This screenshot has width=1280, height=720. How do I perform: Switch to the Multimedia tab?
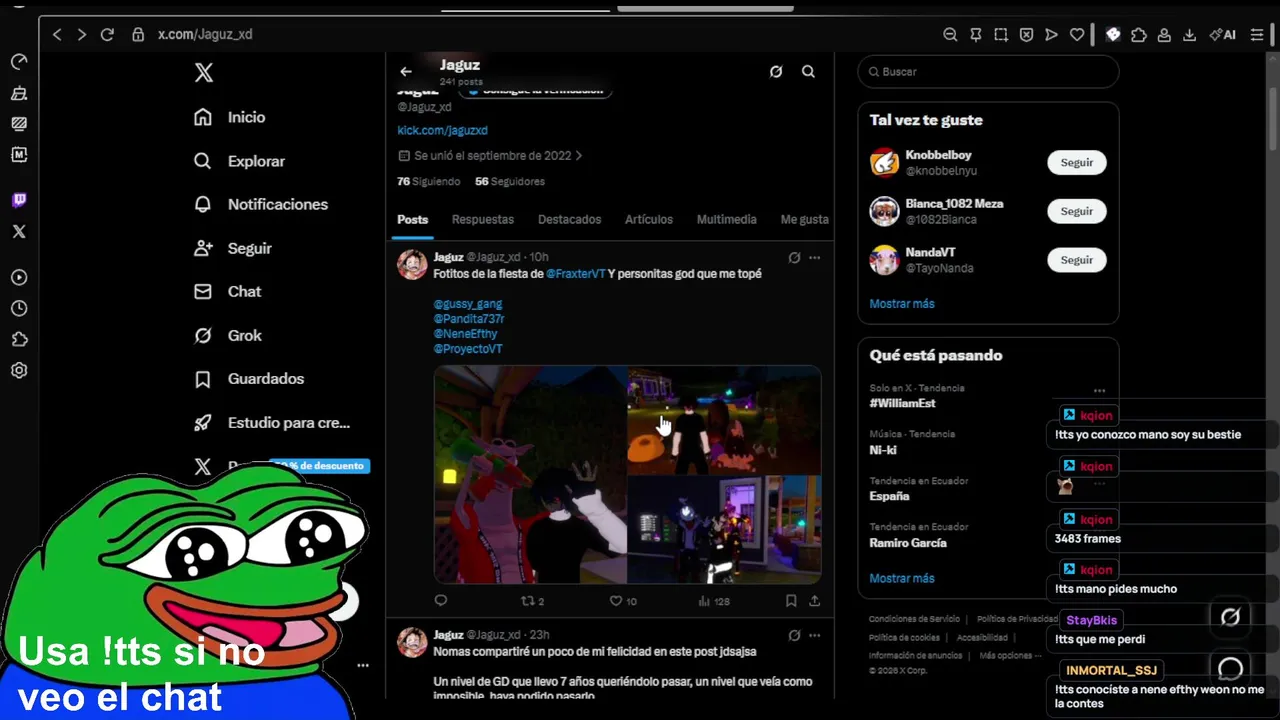(x=727, y=220)
